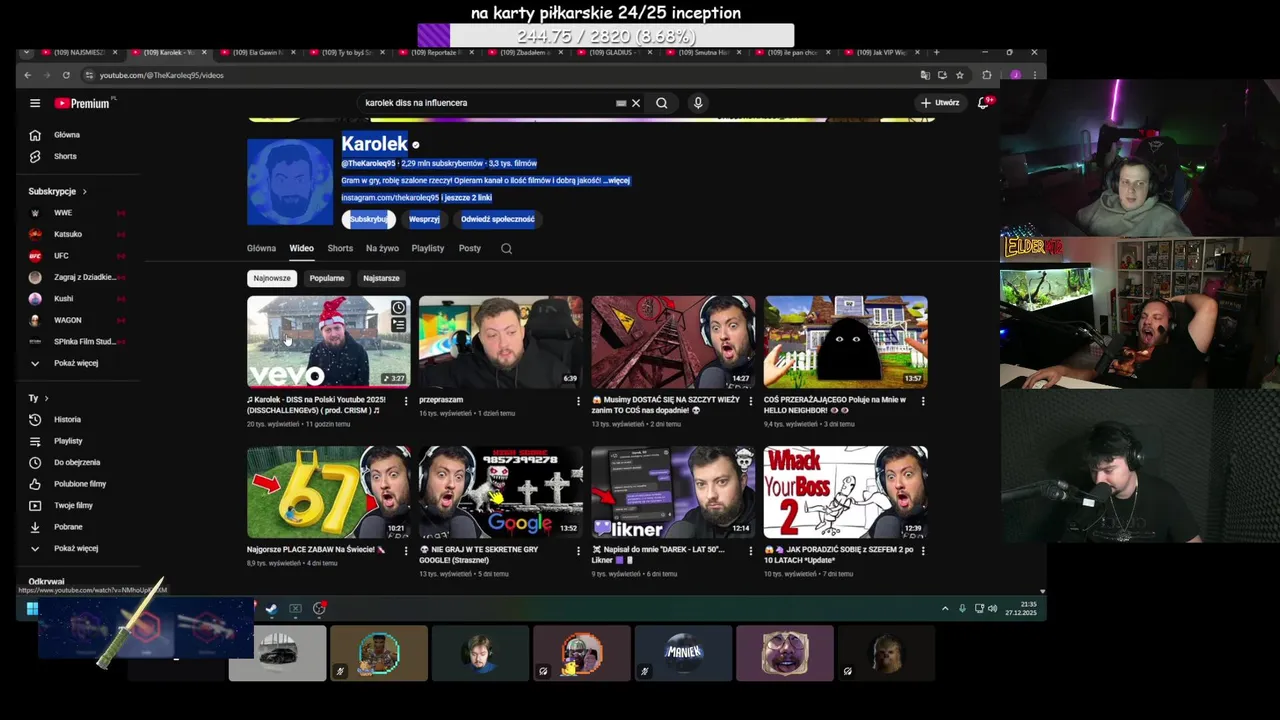Open the Steam icon on the taskbar
1280x720 pixels.
click(x=271, y=608)
